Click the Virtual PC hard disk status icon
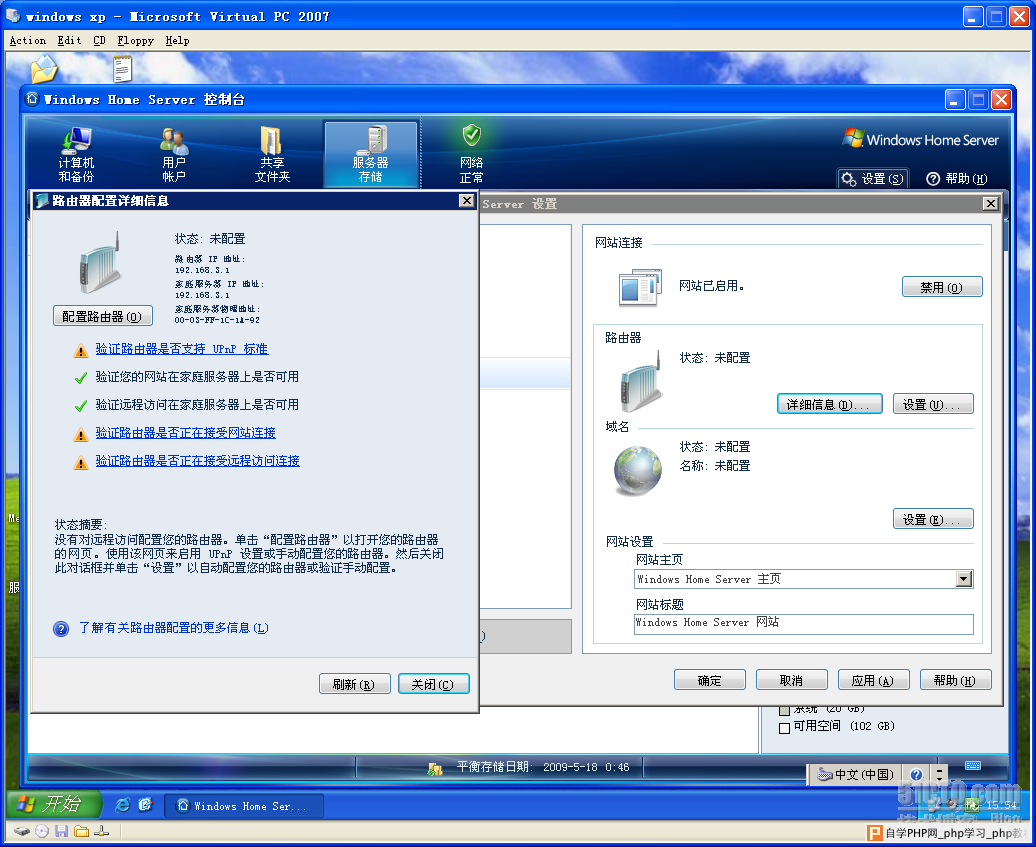Screen dimensions: 1036x847 coord(22,831)
